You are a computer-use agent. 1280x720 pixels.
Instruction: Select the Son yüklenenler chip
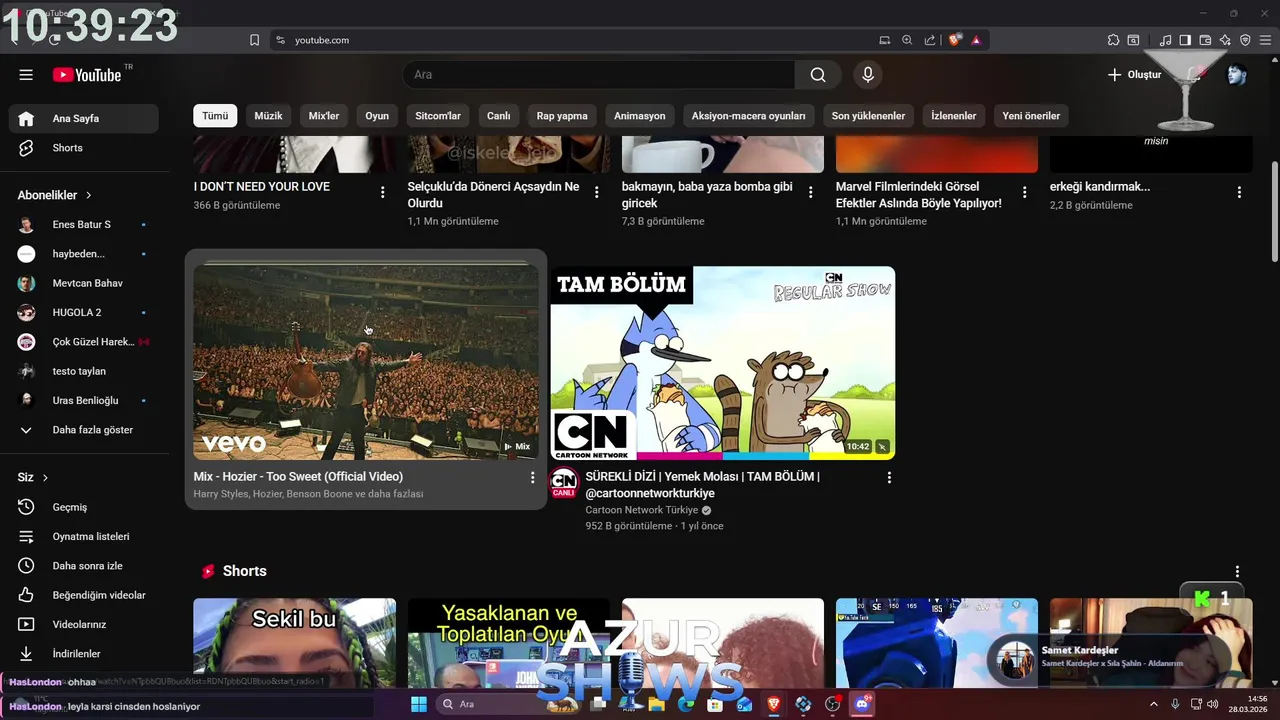[x=868, y=116]
